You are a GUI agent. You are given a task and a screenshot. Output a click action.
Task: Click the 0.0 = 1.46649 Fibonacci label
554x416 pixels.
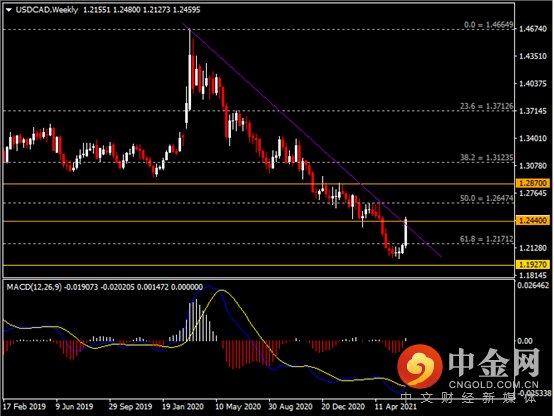[x=488, y=25]
